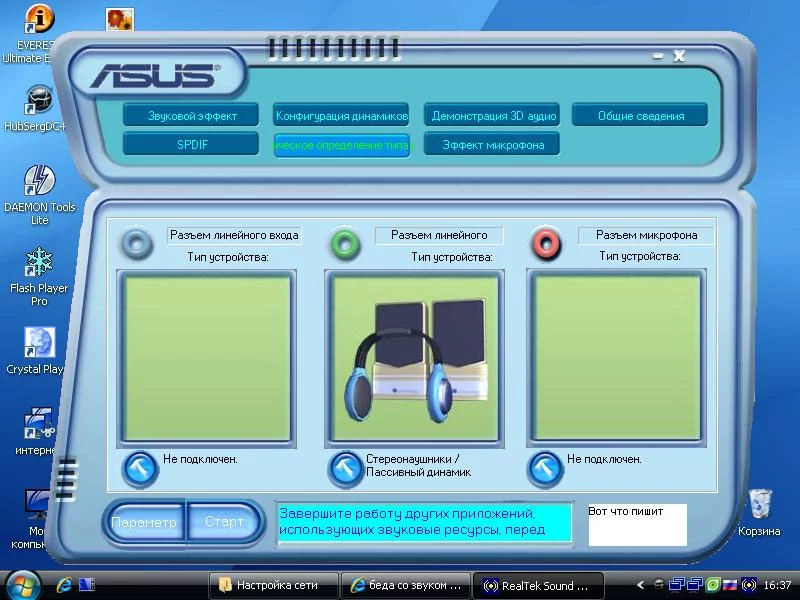Click the Параметр button
The width and height of the screenshot is (800, 600).
coord(145,522)
